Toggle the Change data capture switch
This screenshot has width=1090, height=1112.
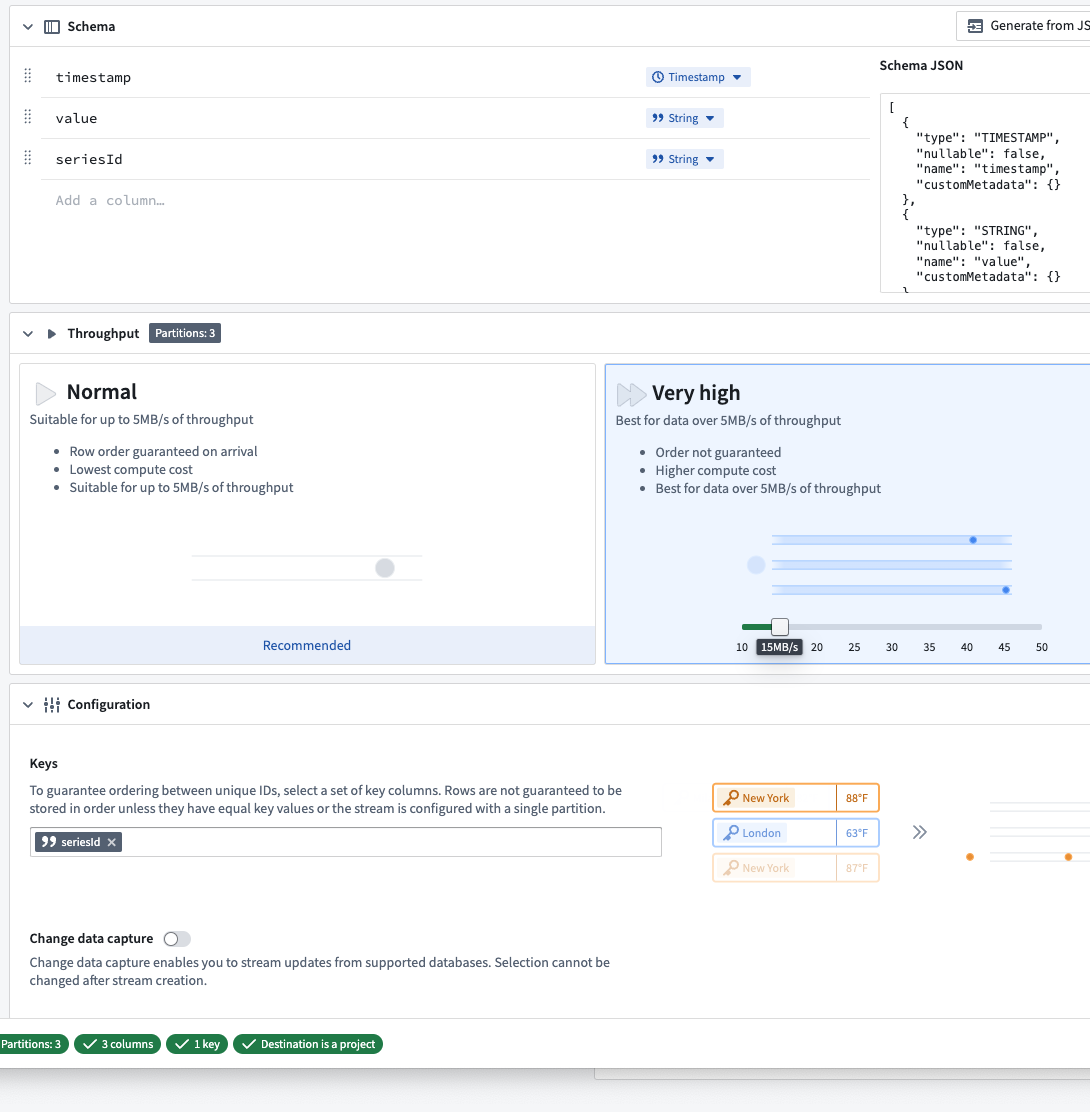click(177, 939)
